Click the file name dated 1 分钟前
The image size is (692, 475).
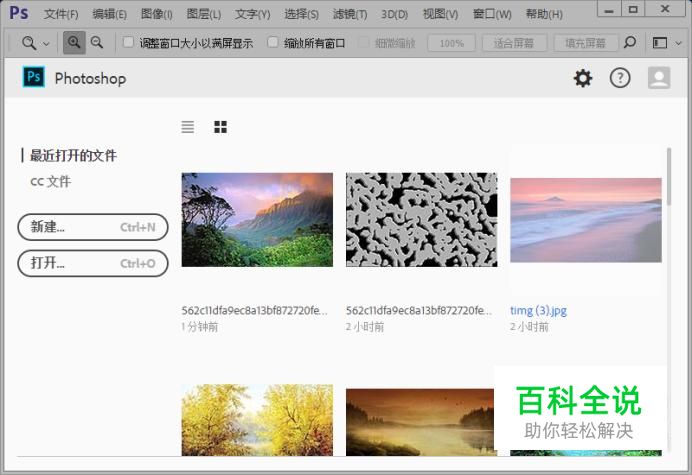coord(255,310)
